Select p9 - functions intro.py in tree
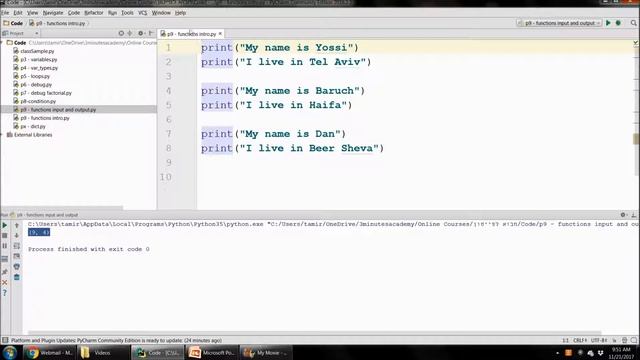This screenshot has width=640, height=360. coord(45,118)
